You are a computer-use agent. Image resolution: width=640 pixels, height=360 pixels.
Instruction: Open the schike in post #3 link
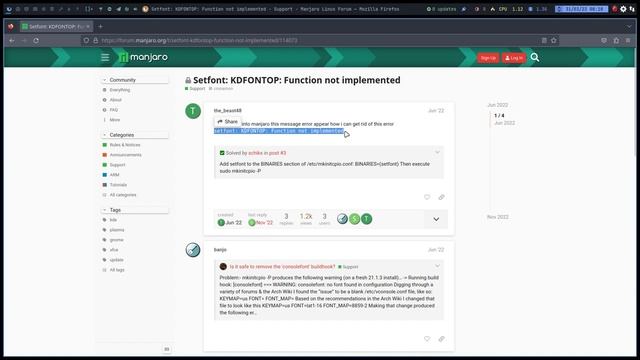coord(267,153)
